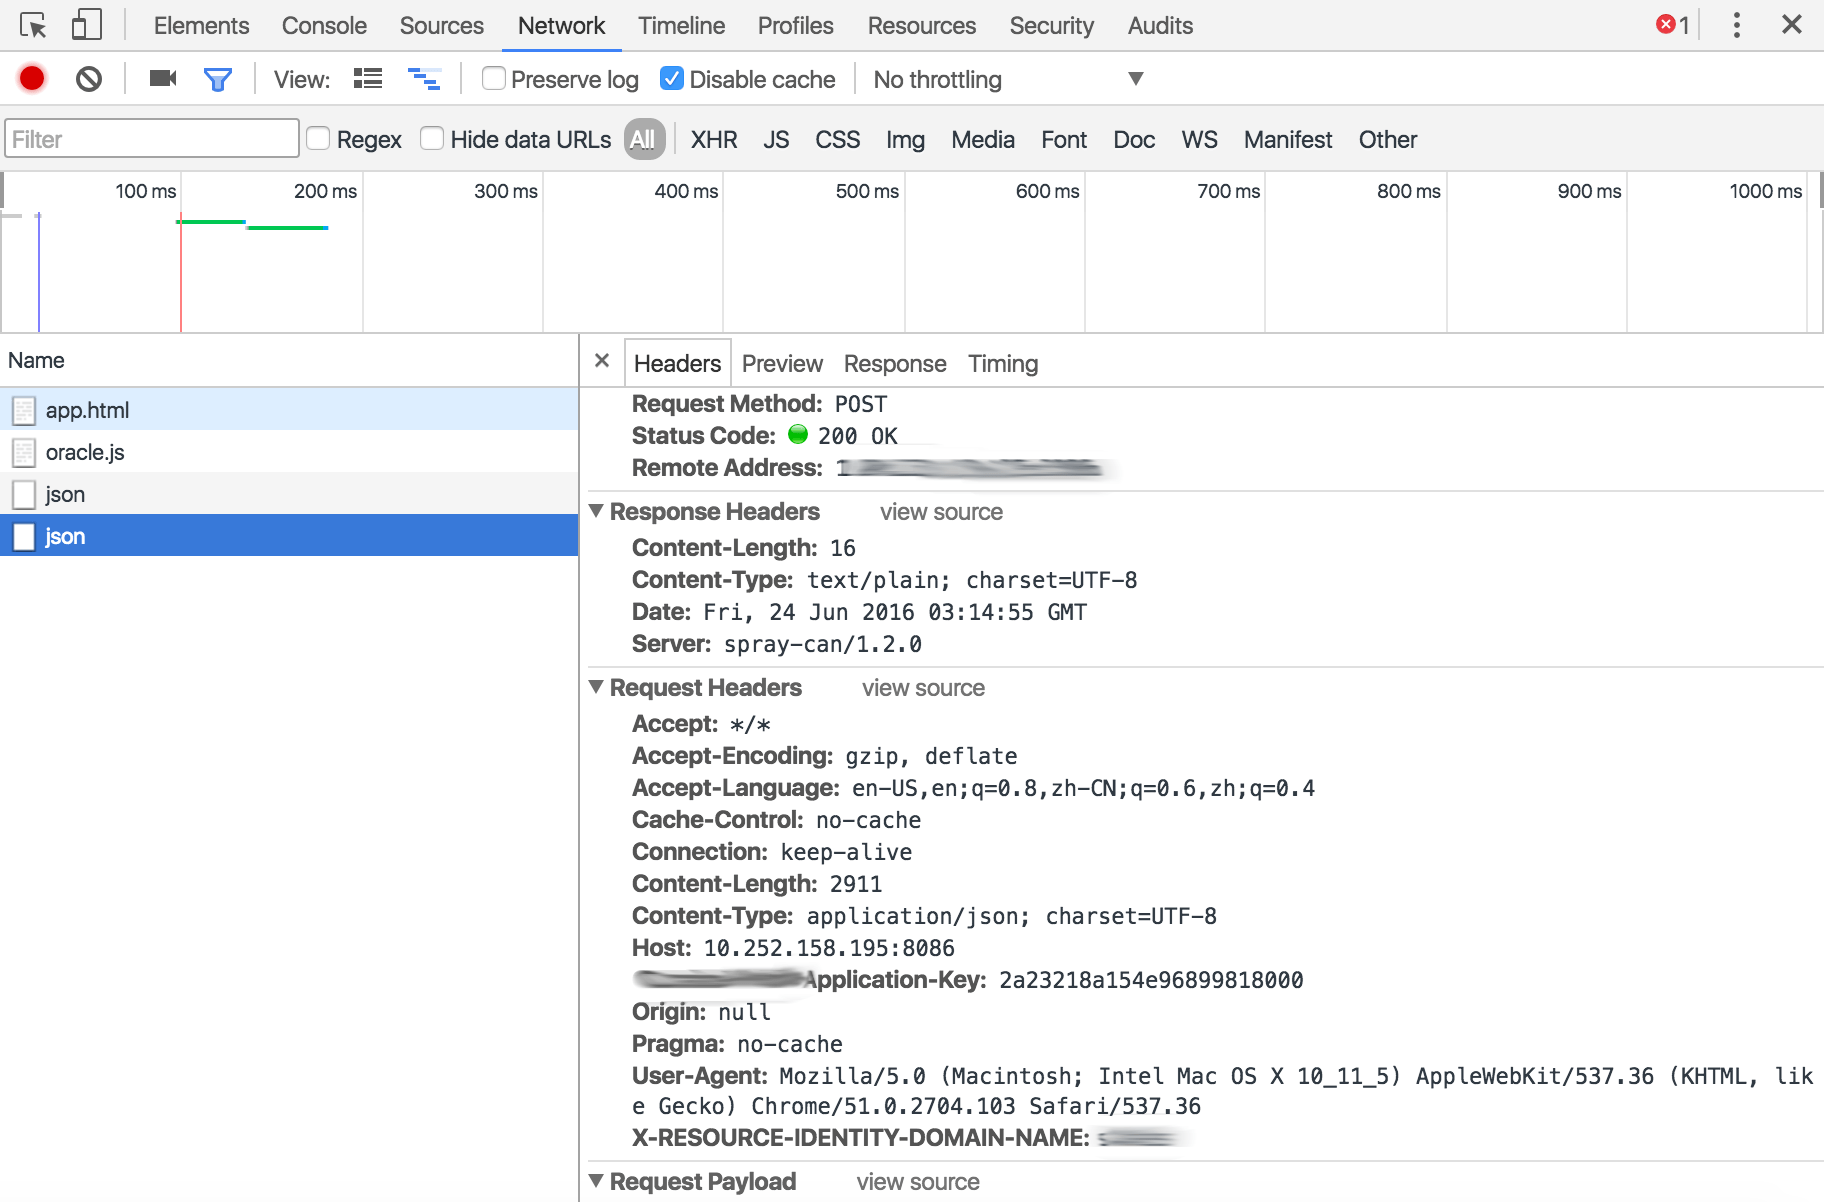Toggle the device toolbar icon
The width and height of the screenshot is (1824, 1202).
point(85,24)
